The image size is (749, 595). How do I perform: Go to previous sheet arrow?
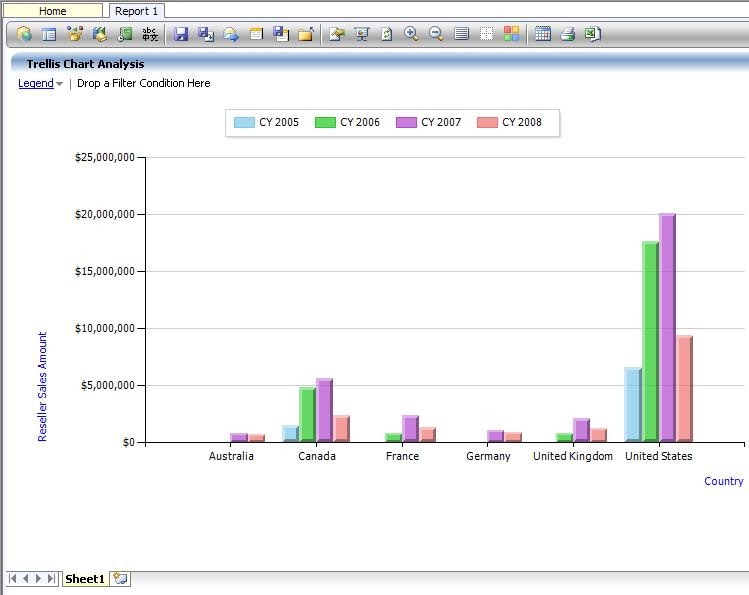coord(25,579)
